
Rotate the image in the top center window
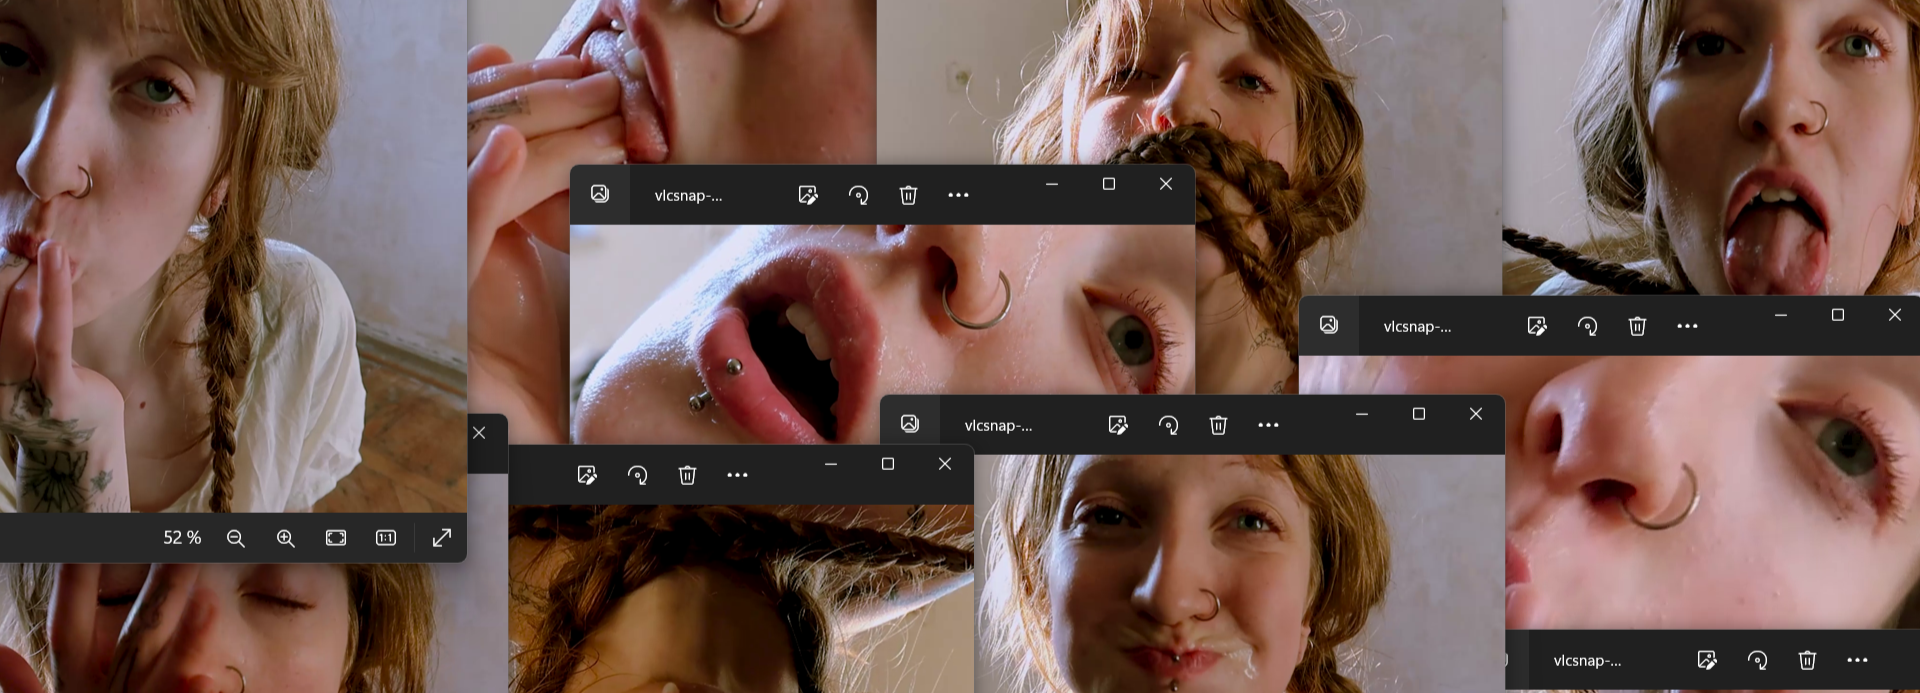click(858, 195)
